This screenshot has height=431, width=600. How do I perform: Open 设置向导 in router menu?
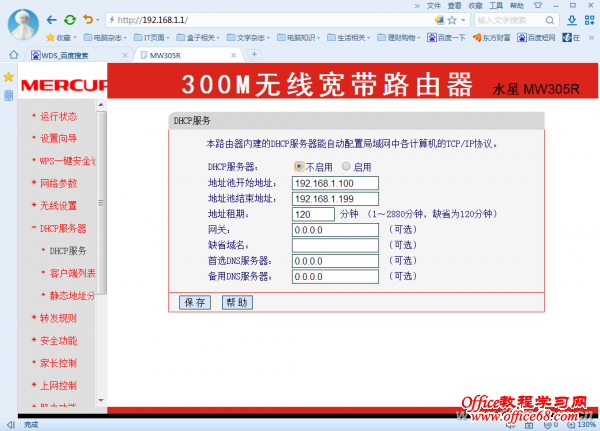59,138
